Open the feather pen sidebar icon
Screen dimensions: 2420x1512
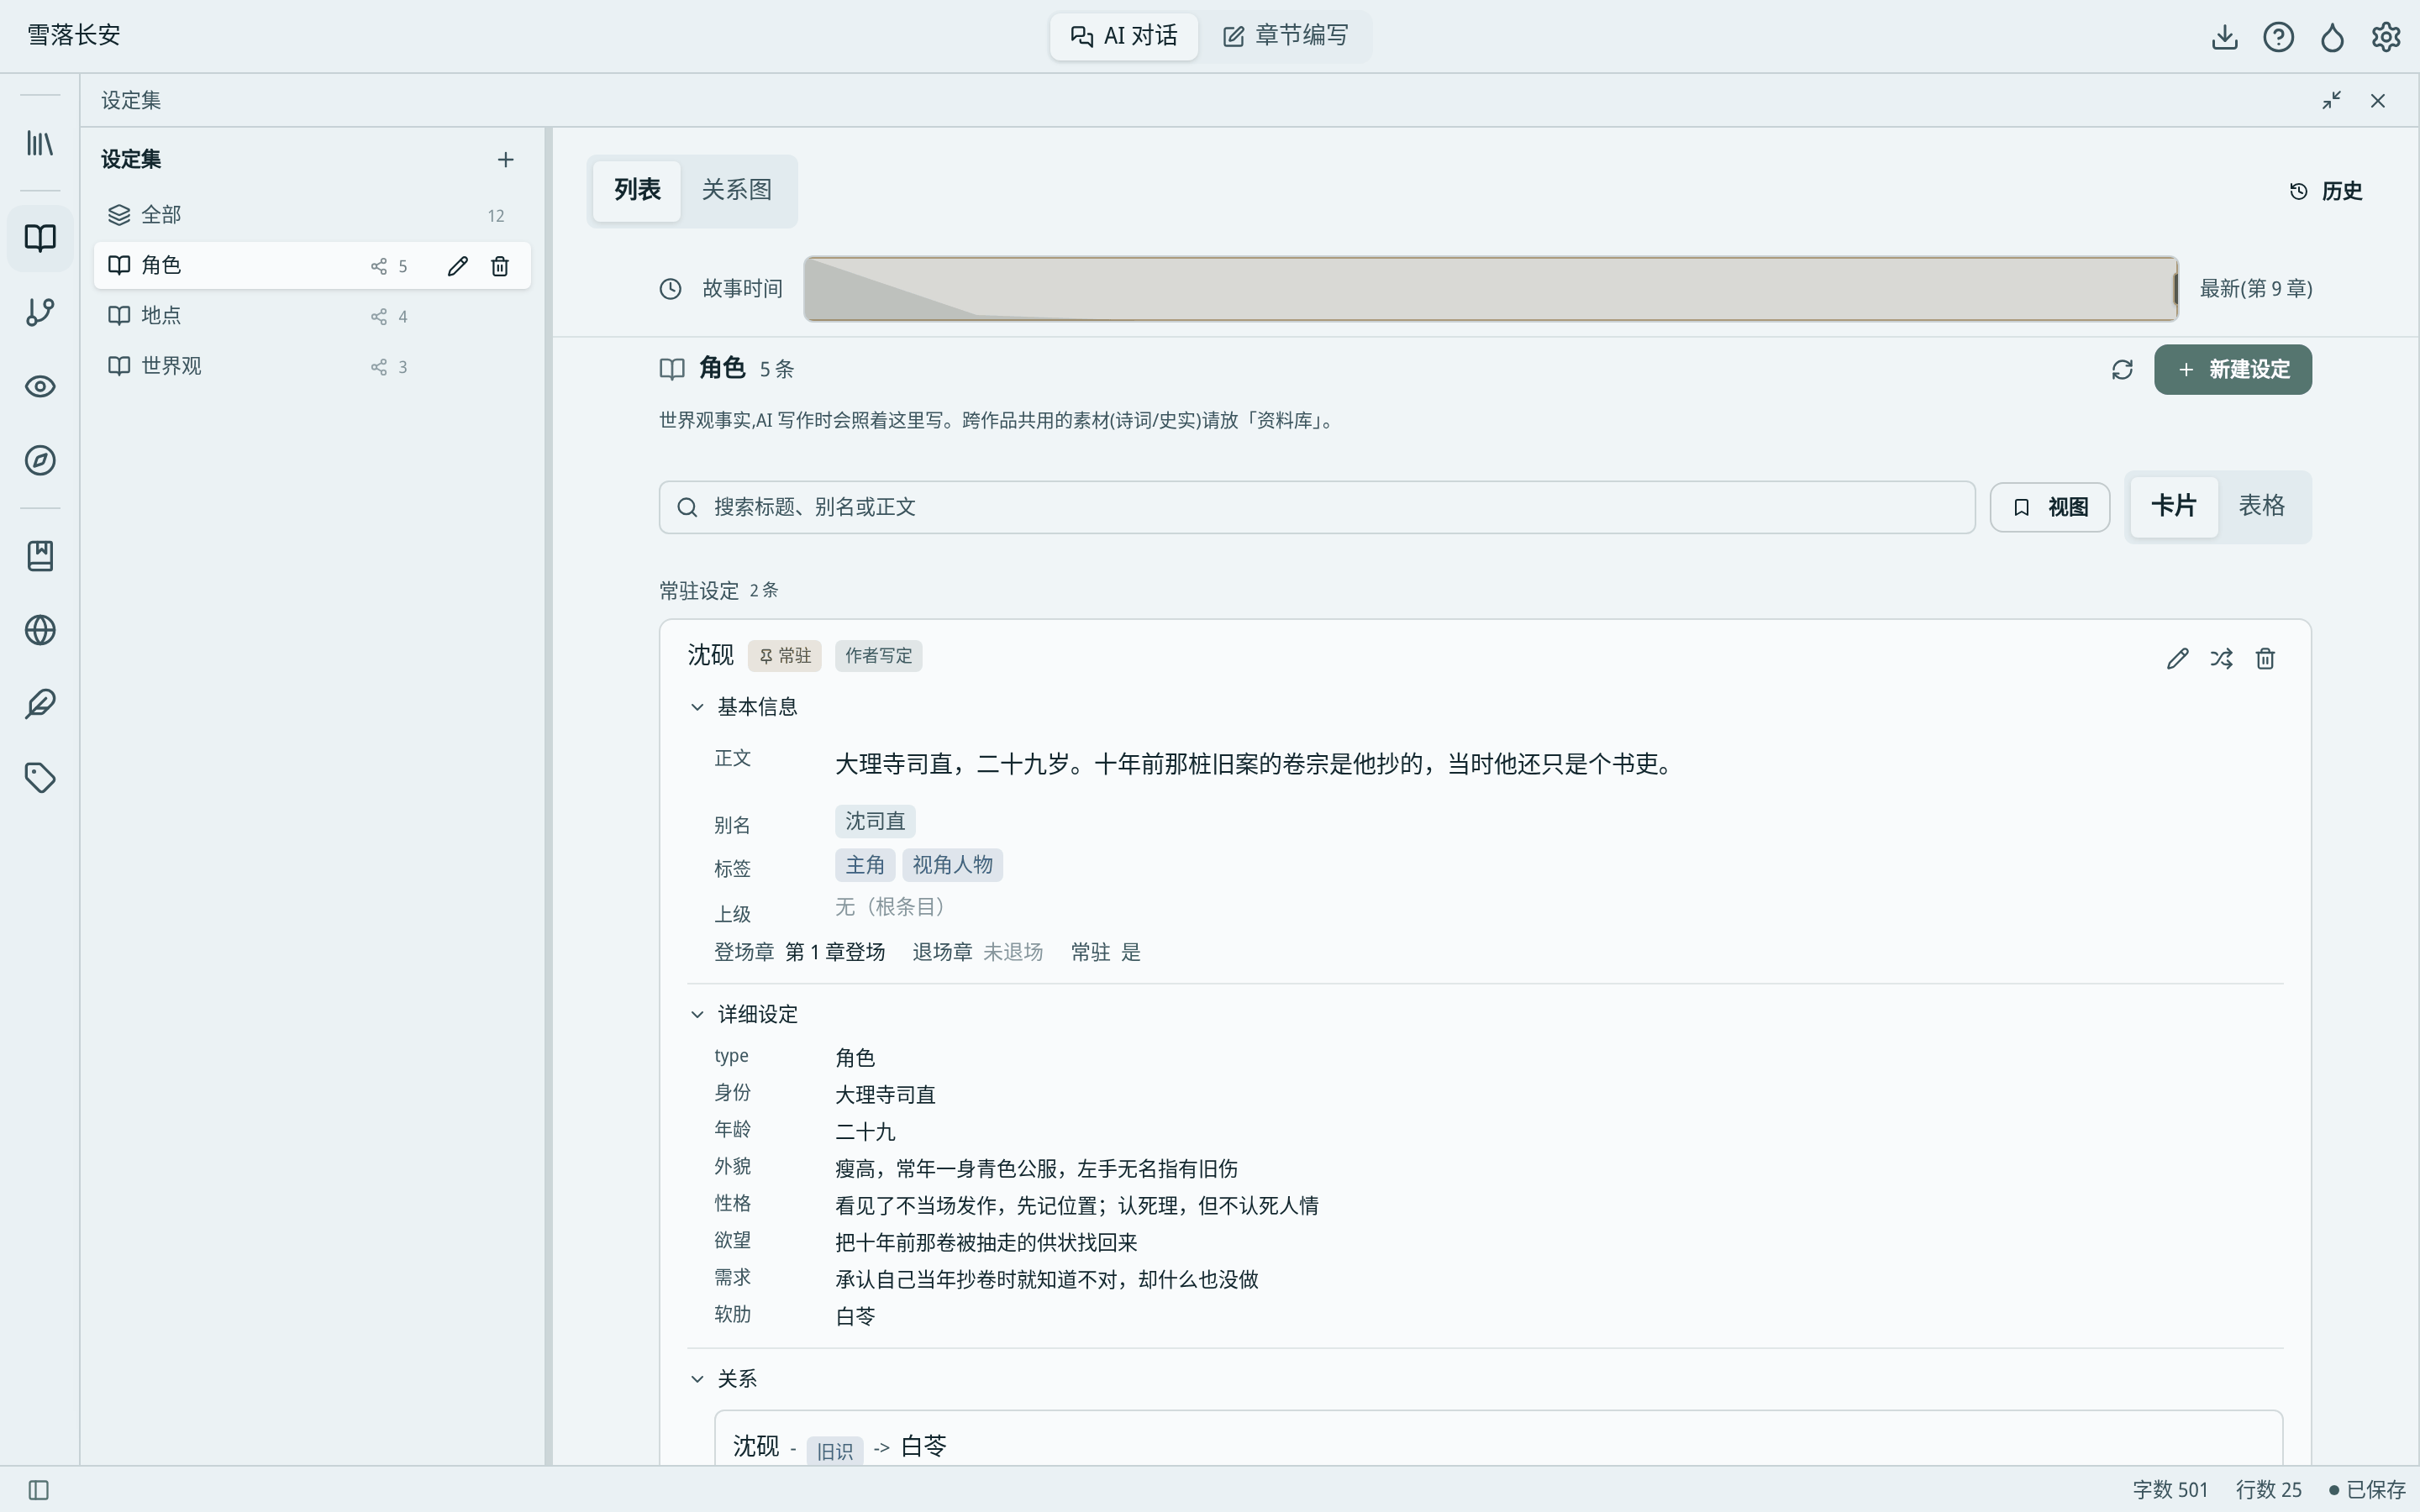[x=40, y=704]
